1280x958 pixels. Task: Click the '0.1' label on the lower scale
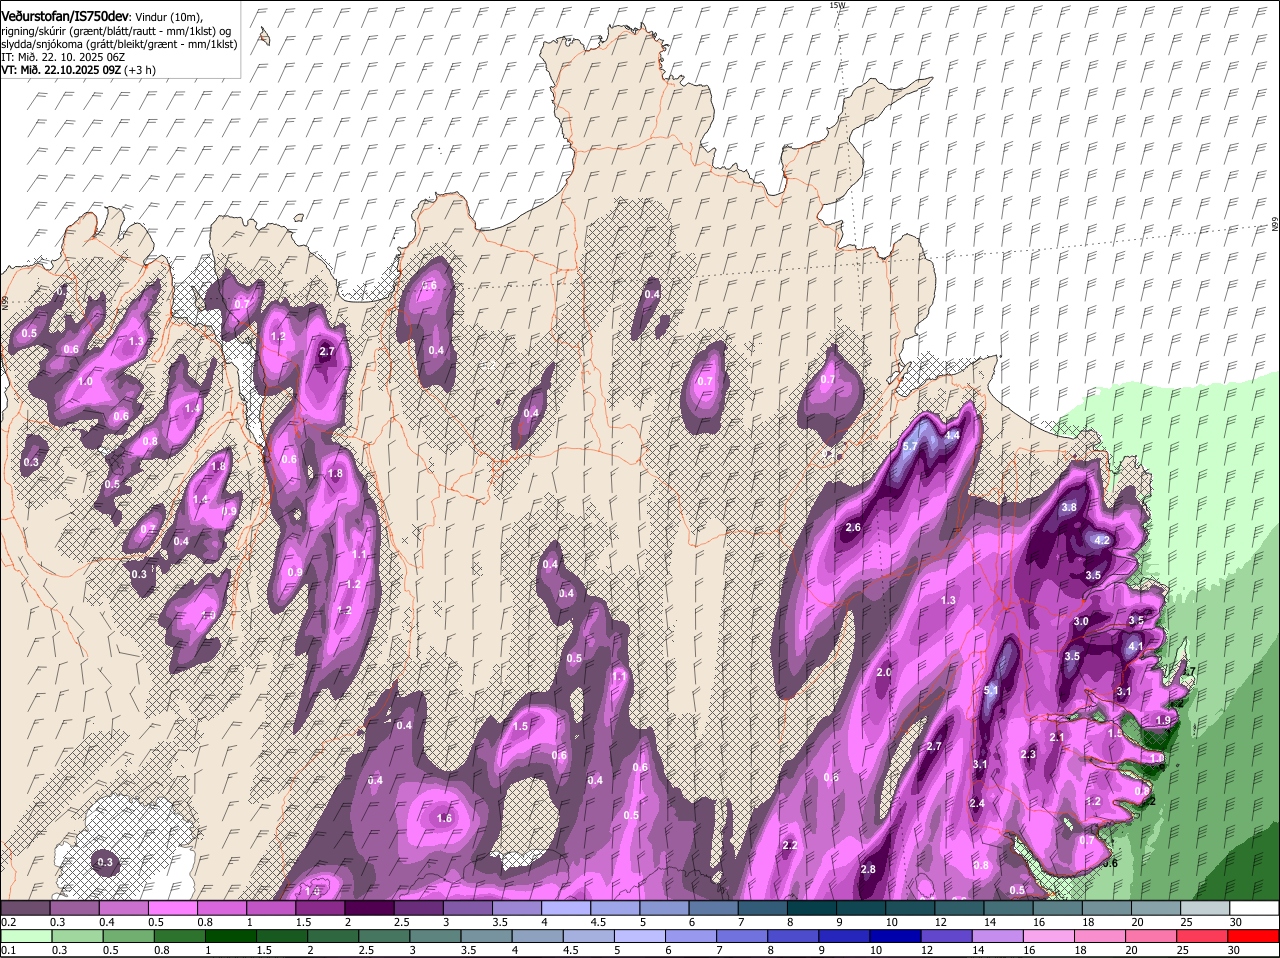tap(9, 950)
